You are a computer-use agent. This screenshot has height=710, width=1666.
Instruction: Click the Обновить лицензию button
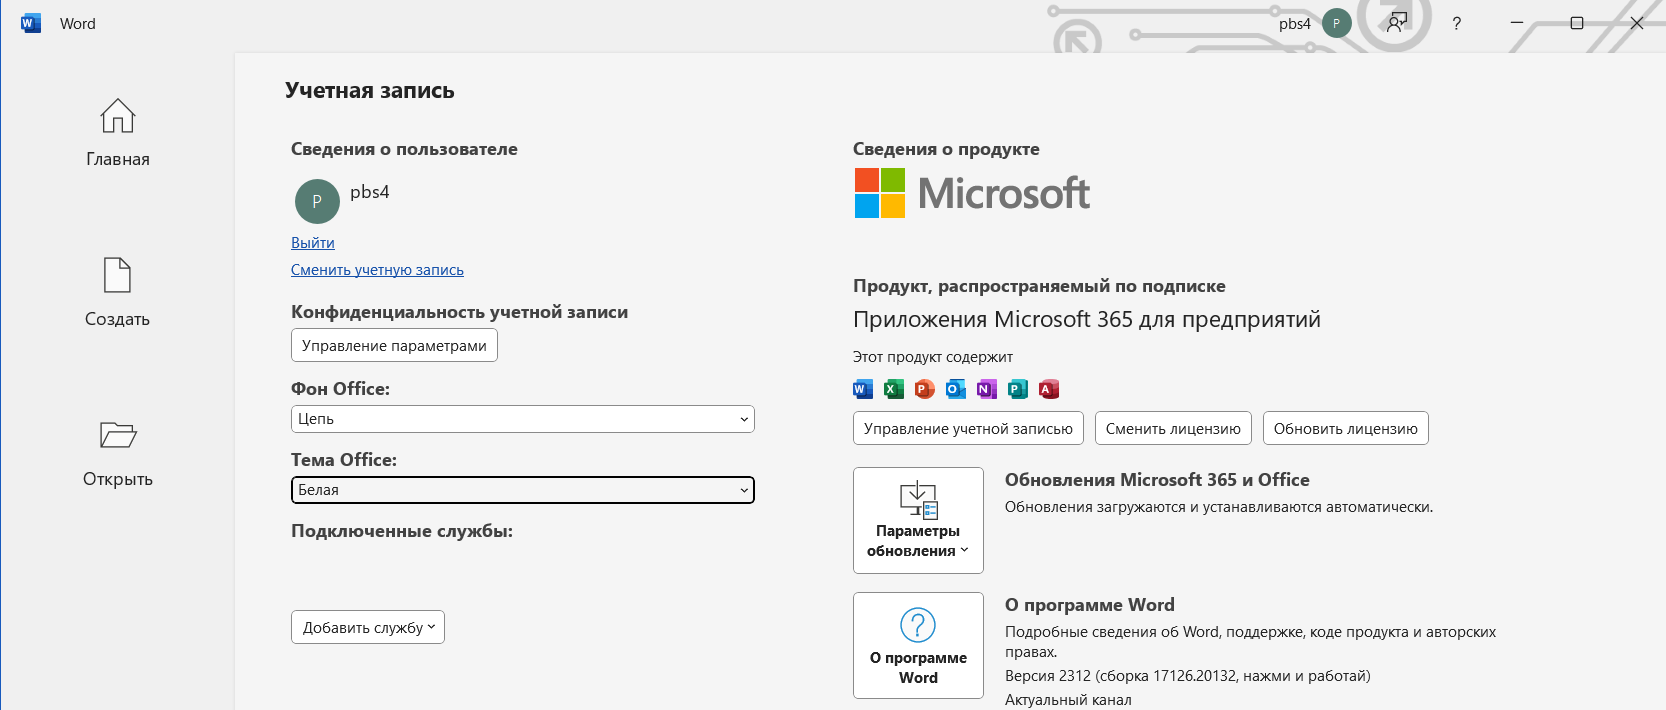[x=1346, y=428]
